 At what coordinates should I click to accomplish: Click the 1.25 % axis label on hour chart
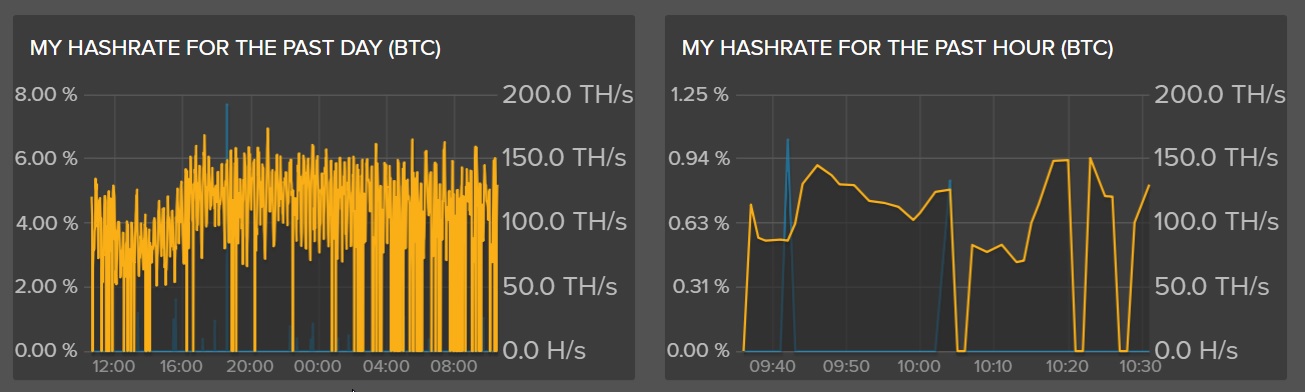pos(698,95)
